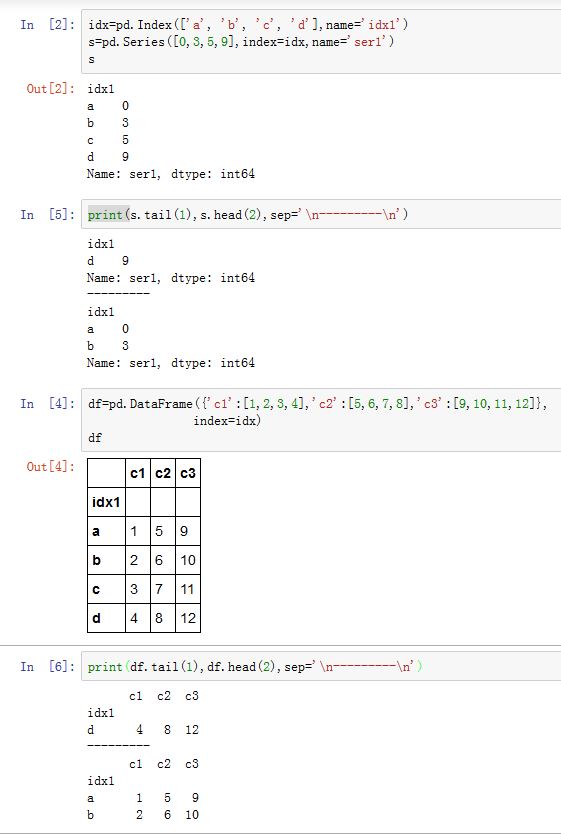
Task: Focus the In [2] code cell editor
Action: [321, 42]
